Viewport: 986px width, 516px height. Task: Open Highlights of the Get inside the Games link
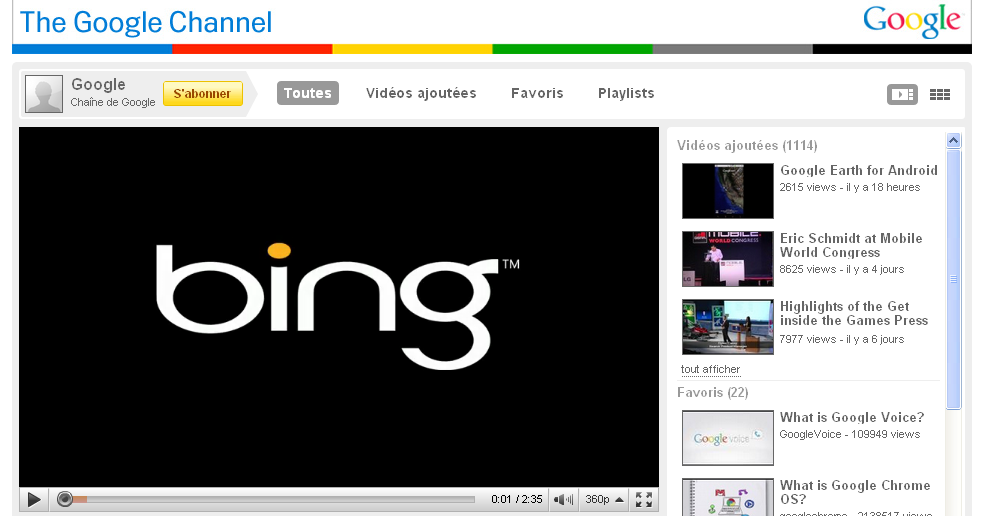click(853, 313)
